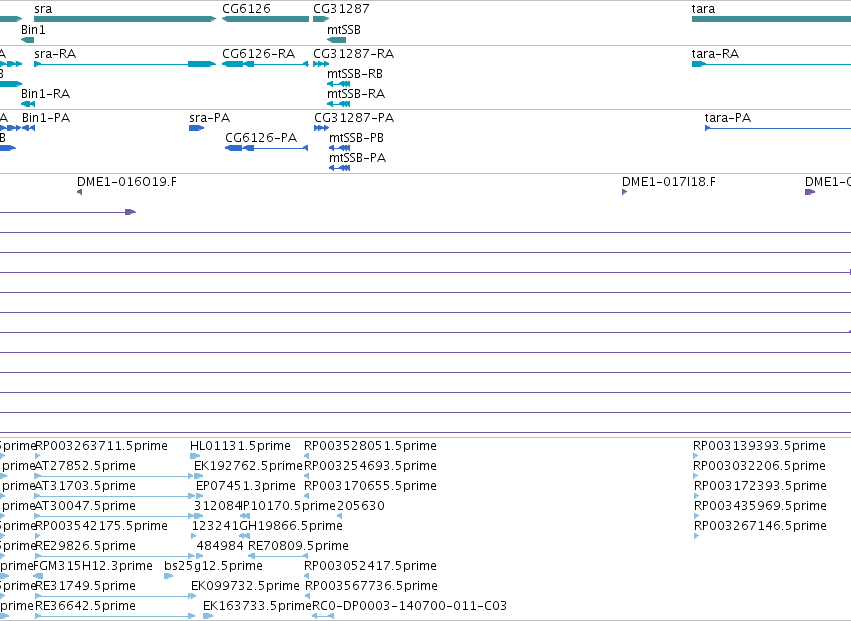The width and height of the screenshot is (851, 621).
Task: Select the sra gene bar
Action: (x=125, y=19)
